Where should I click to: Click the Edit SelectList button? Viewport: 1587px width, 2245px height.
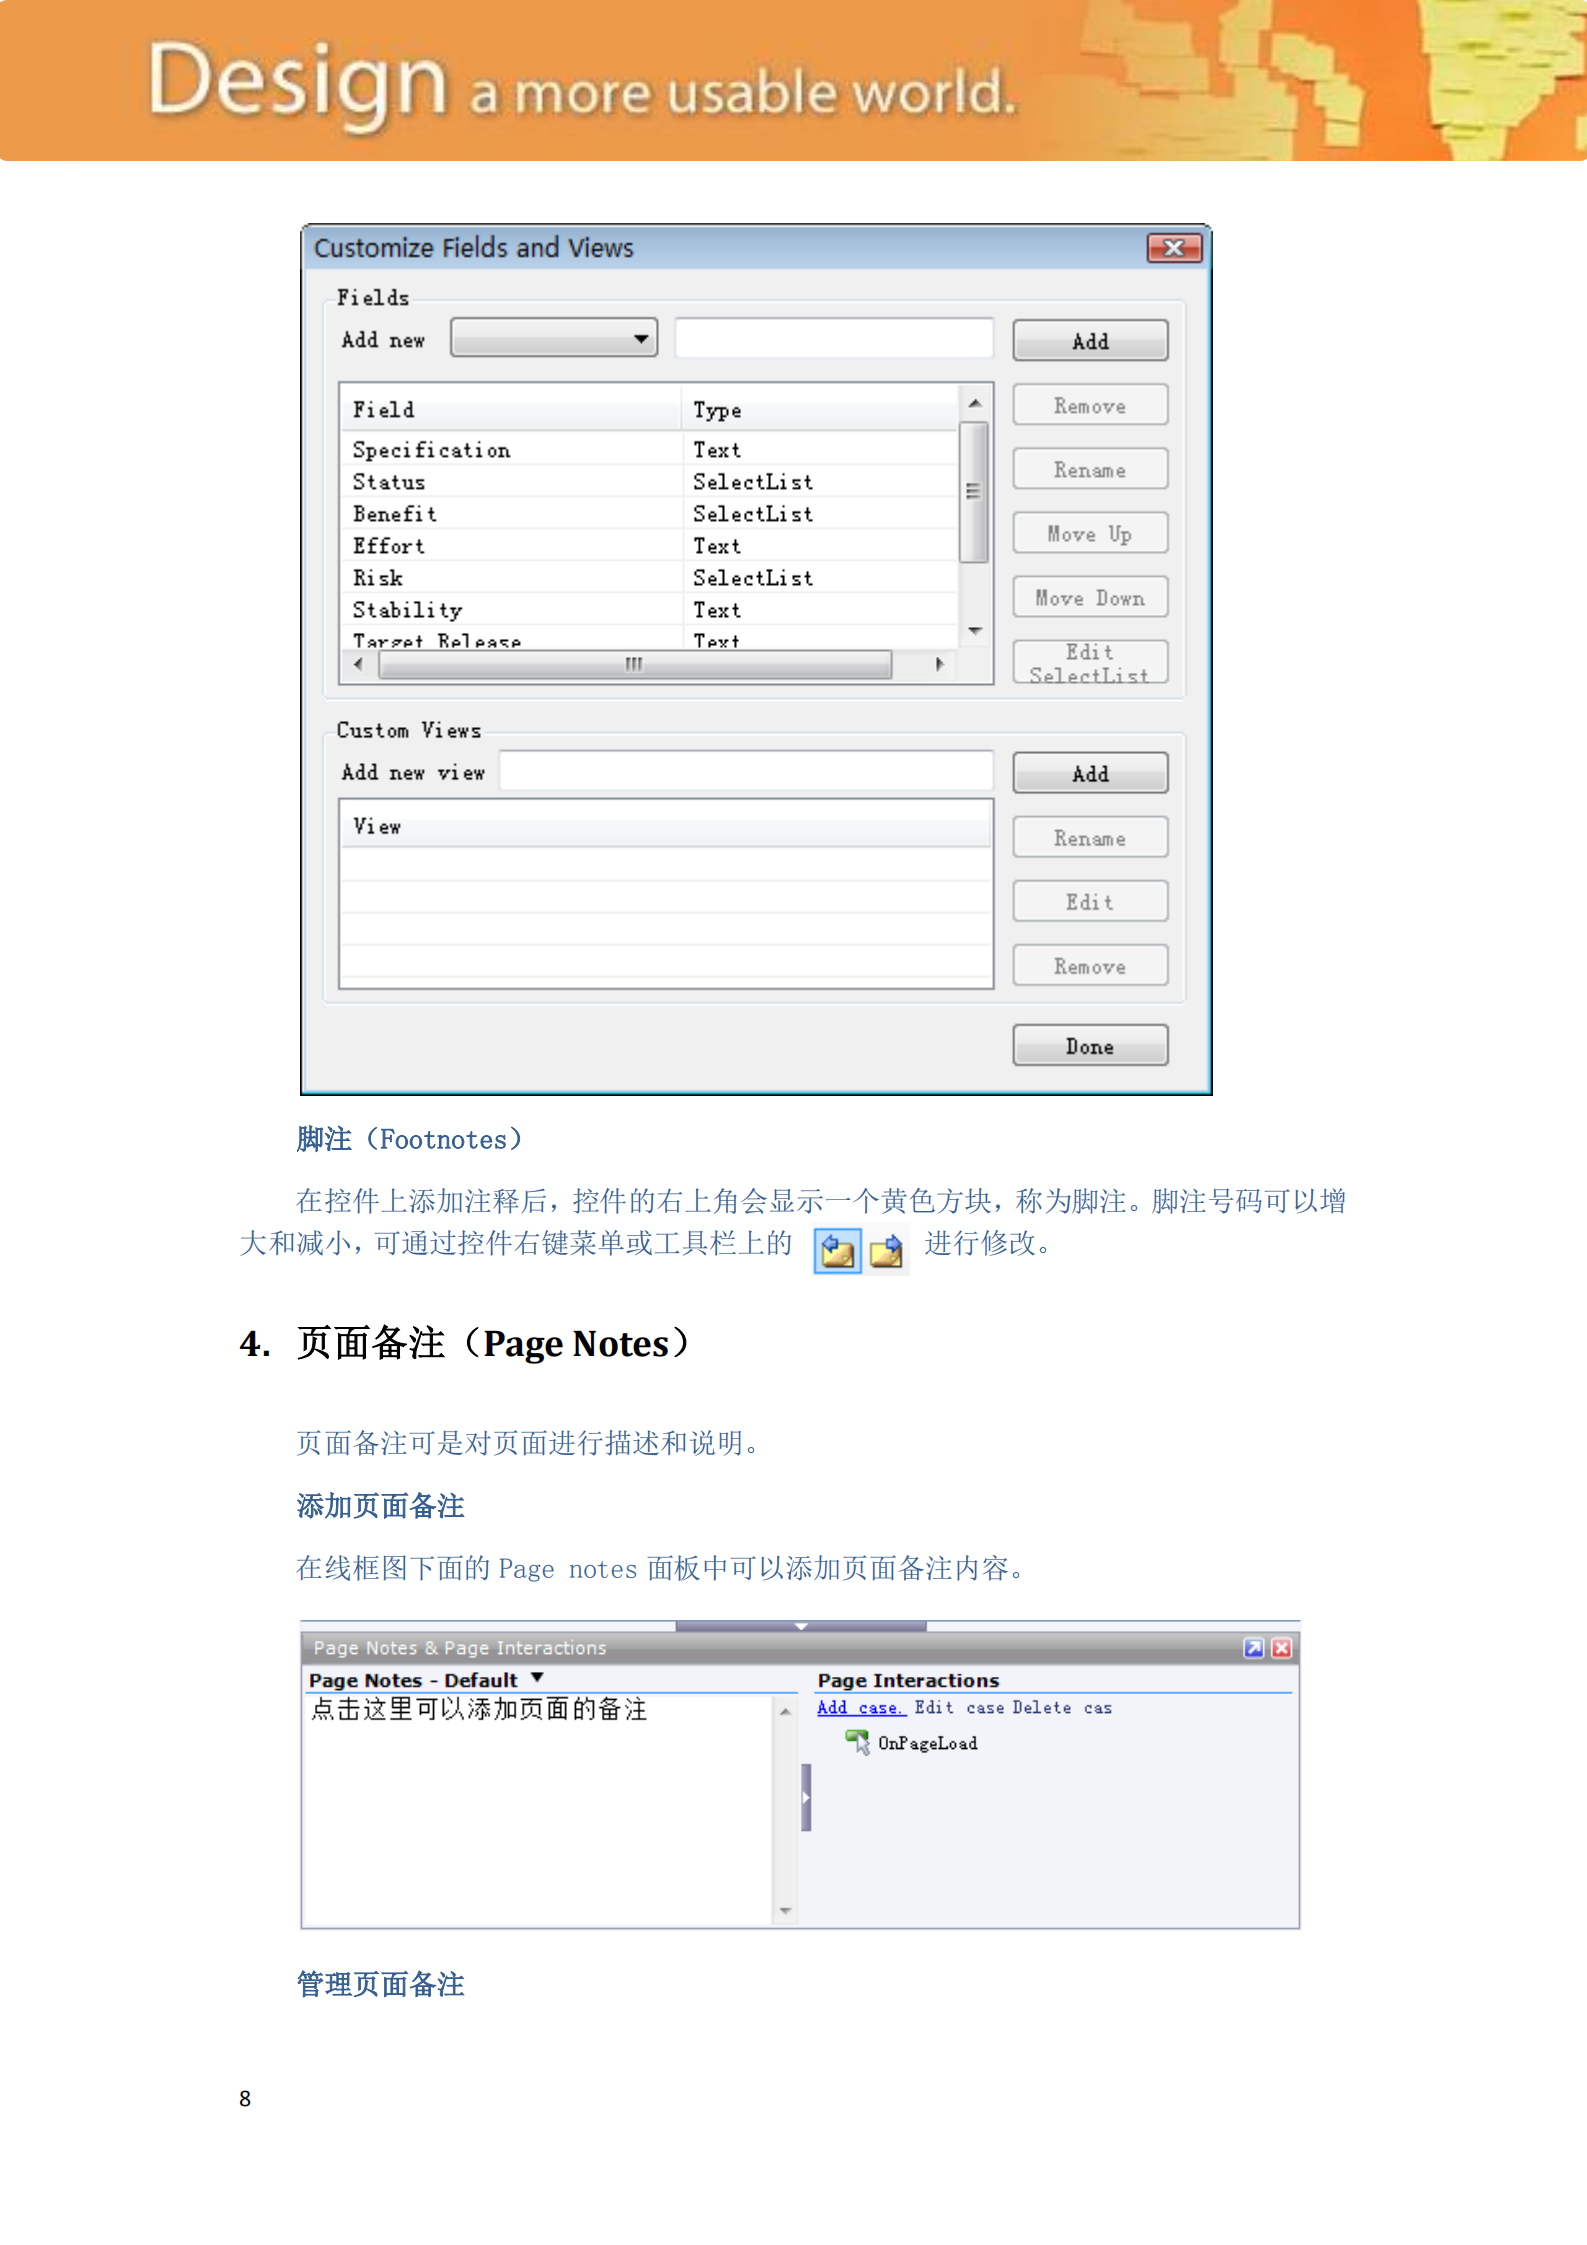[x=1090, y=662]
